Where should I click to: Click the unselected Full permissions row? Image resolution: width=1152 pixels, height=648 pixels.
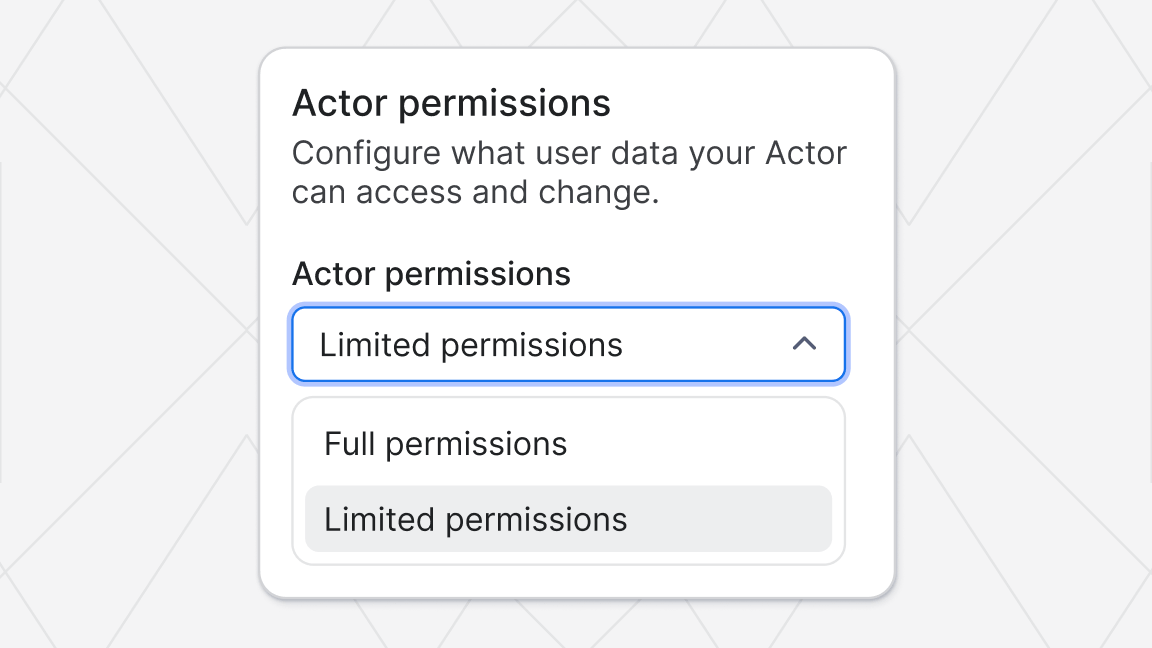[x=445, y=444]
